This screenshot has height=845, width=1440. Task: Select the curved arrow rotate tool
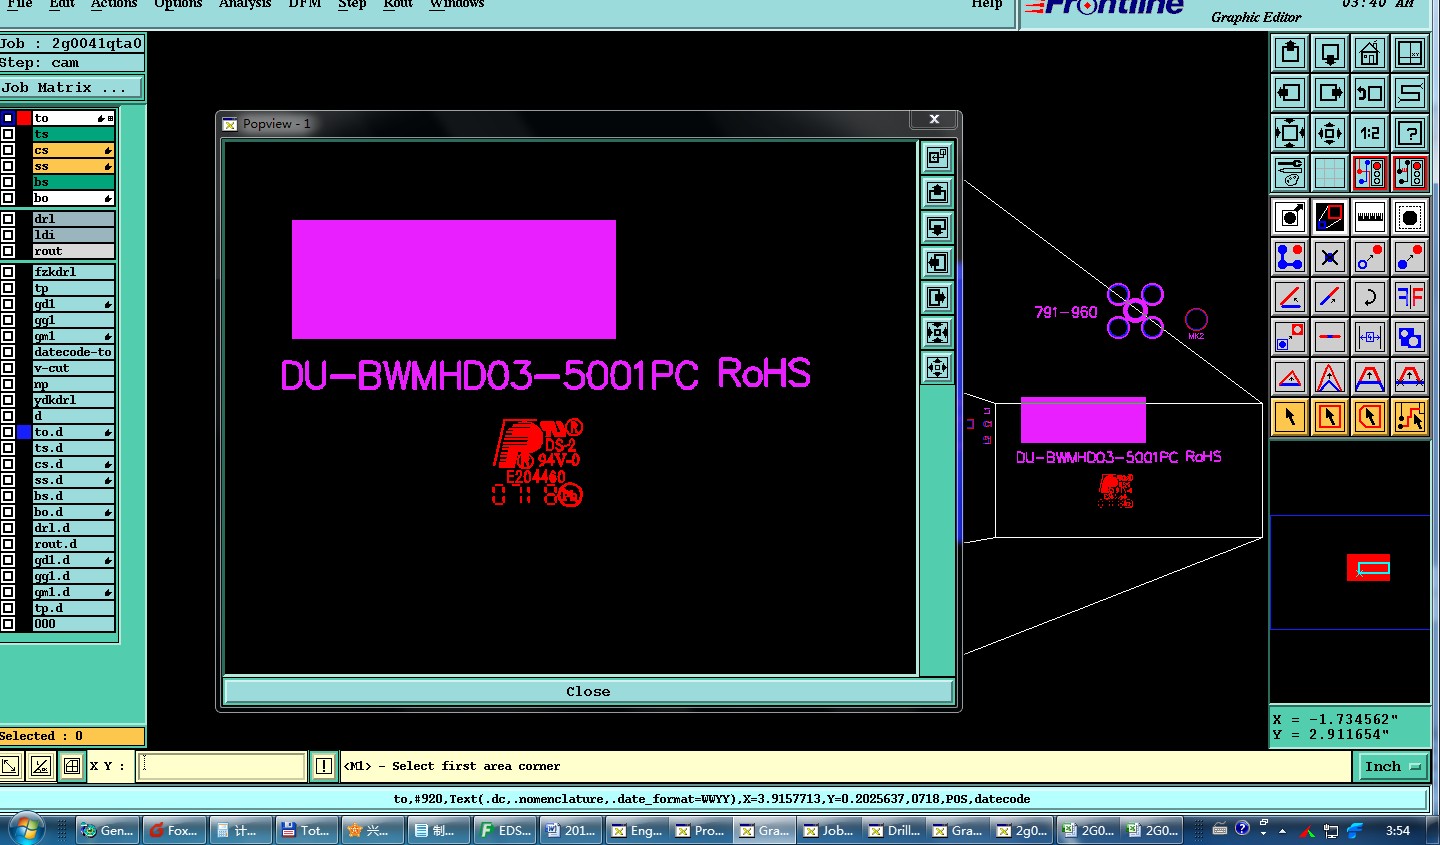coord(1370,297)
